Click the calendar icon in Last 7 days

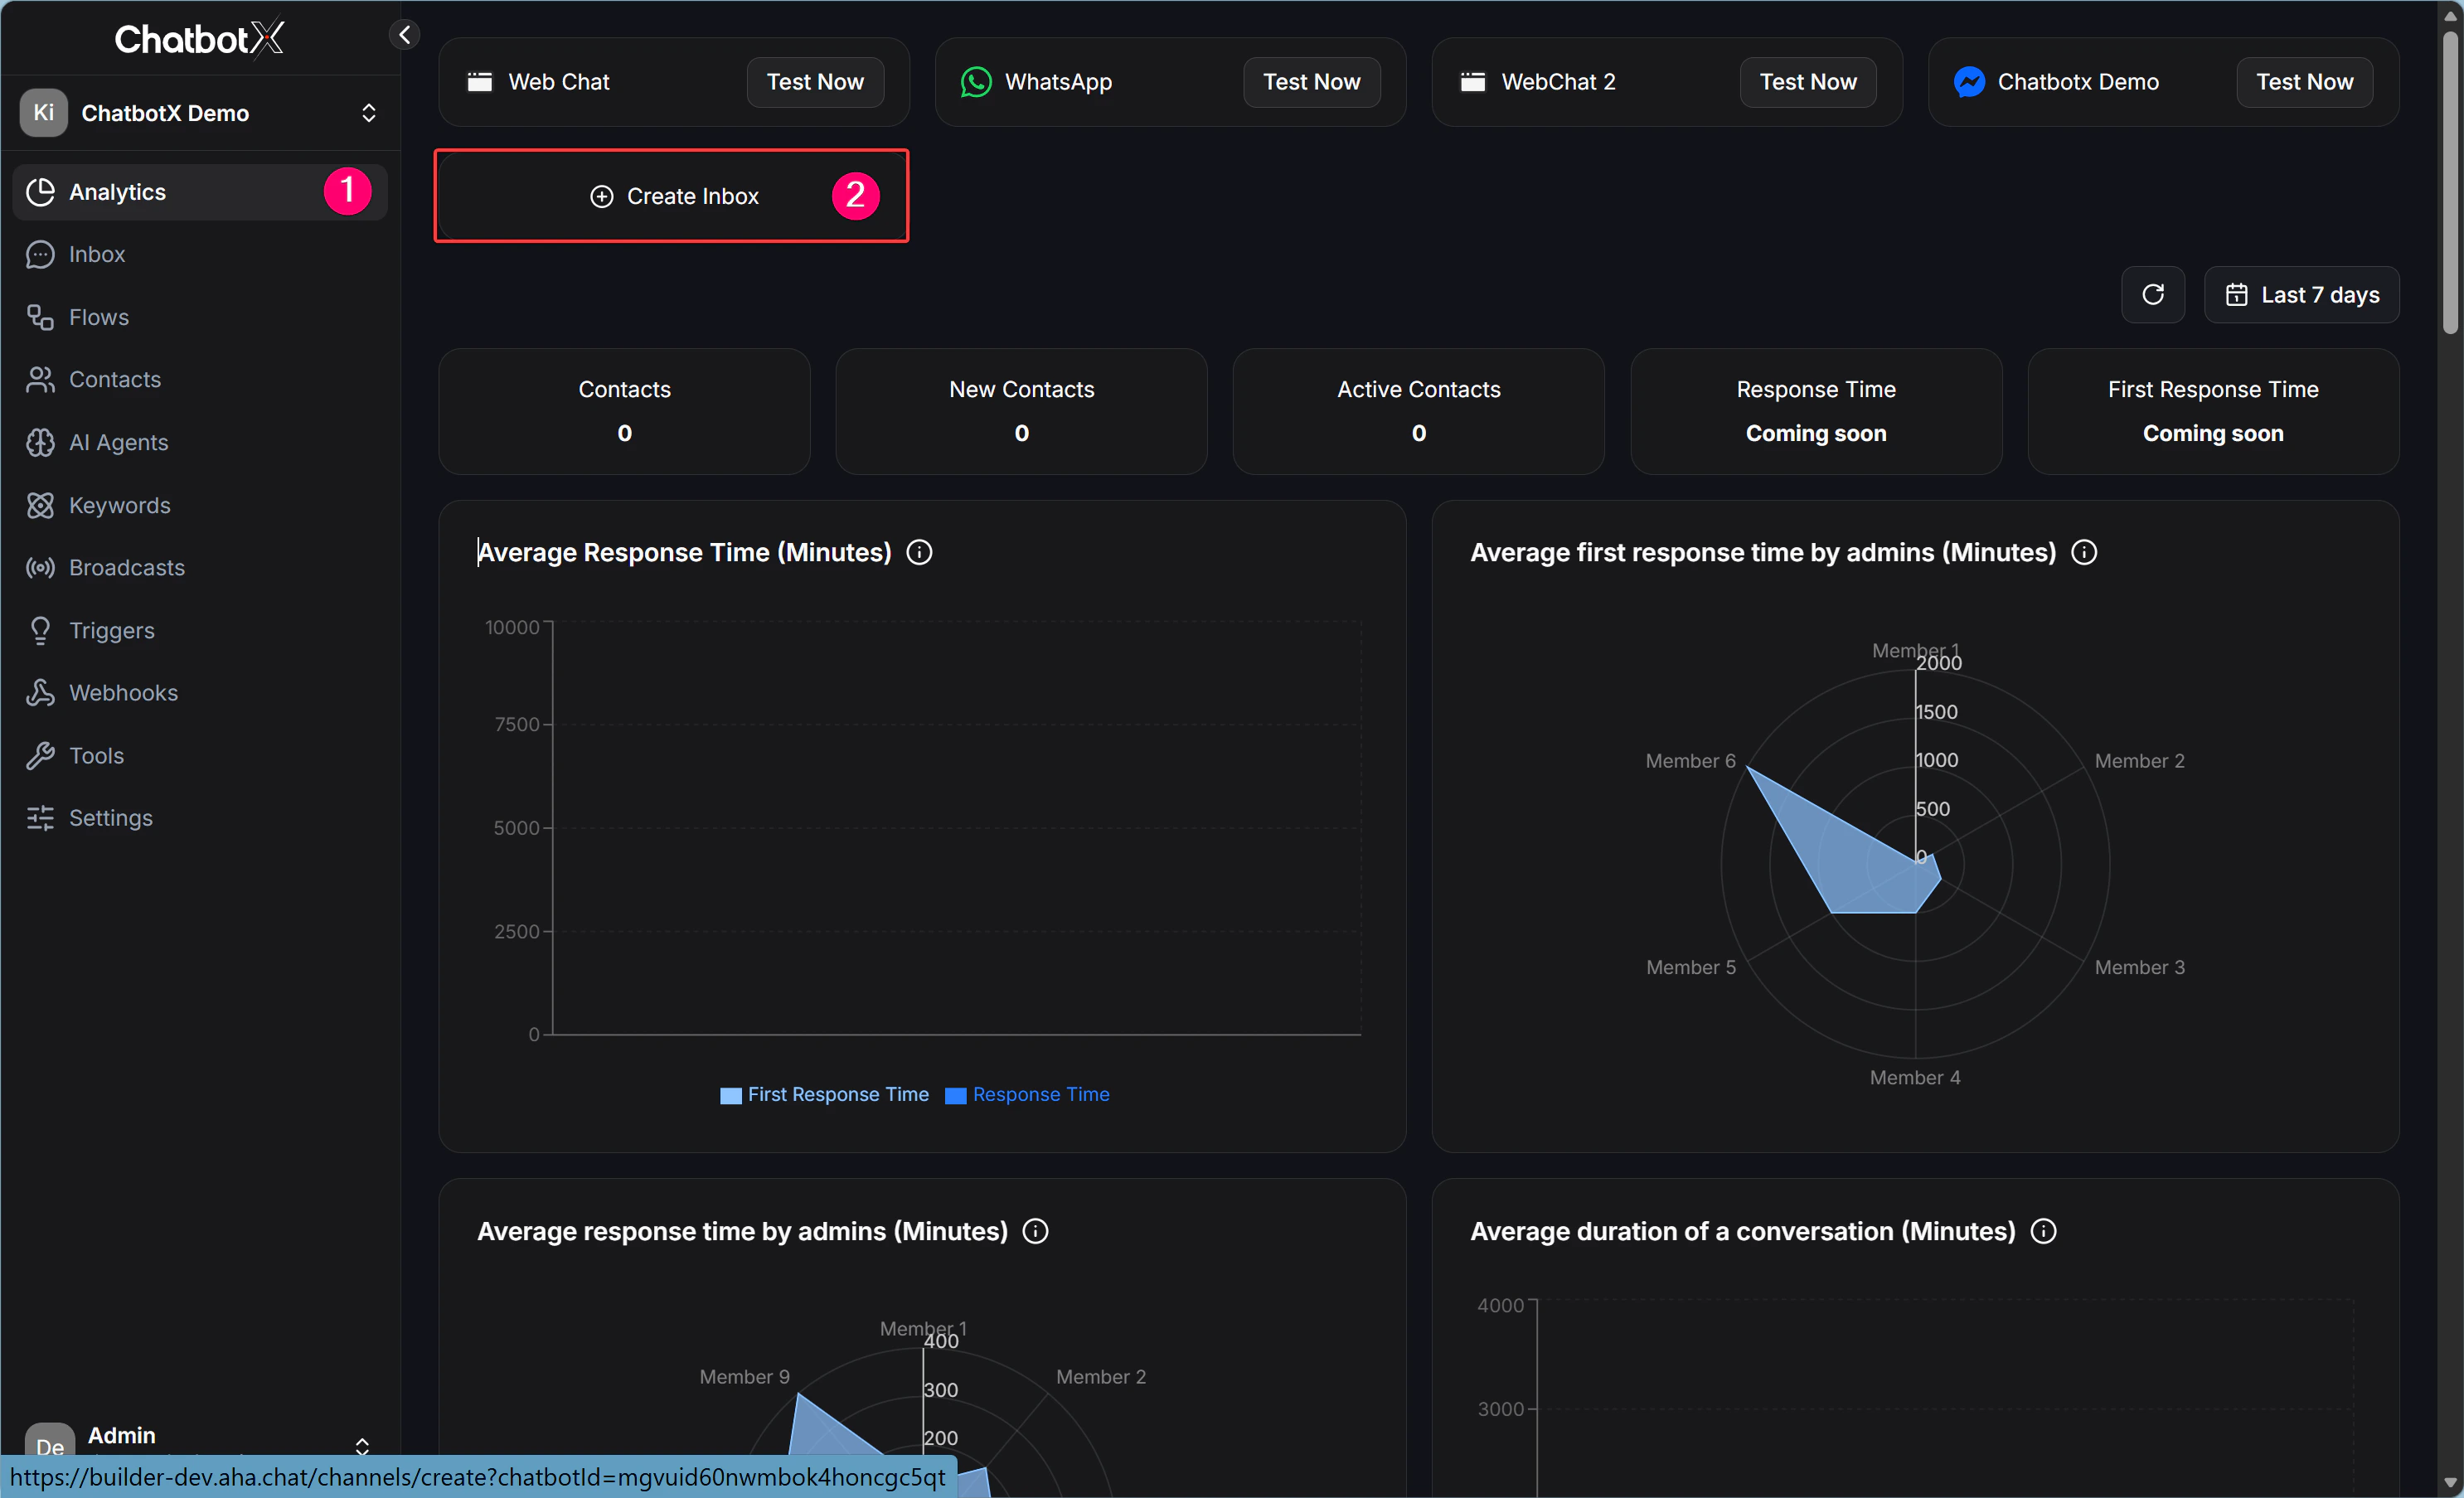click(2237, 294)
